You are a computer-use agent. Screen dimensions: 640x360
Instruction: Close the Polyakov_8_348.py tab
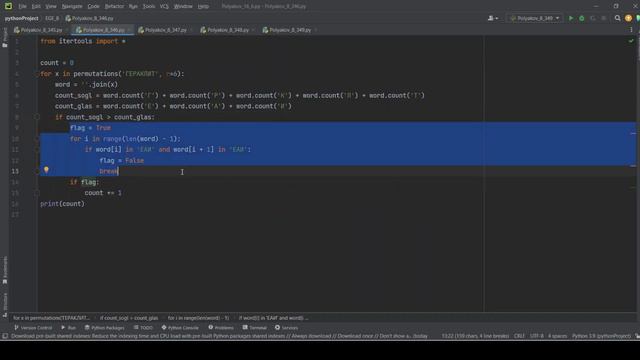[x=253, y=30]
